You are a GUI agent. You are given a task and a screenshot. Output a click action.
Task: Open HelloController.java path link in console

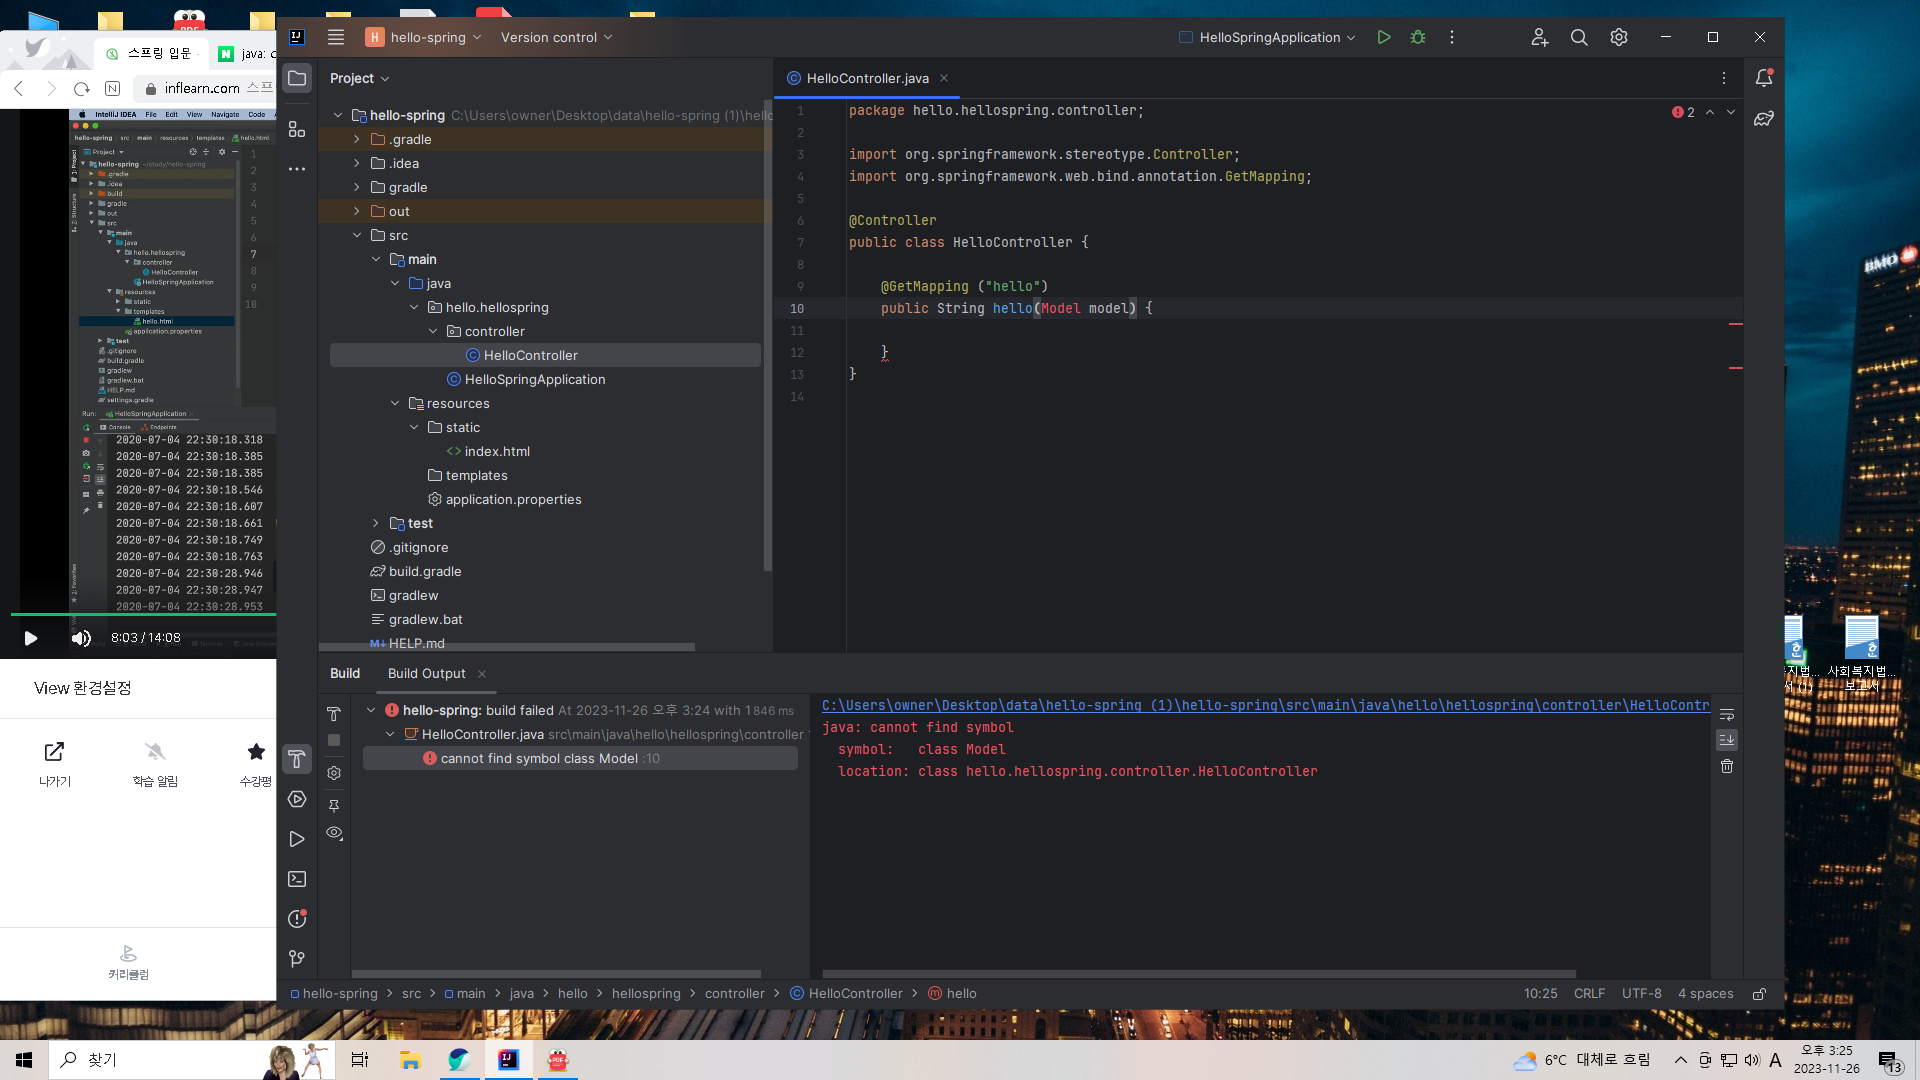point(1265,705)
